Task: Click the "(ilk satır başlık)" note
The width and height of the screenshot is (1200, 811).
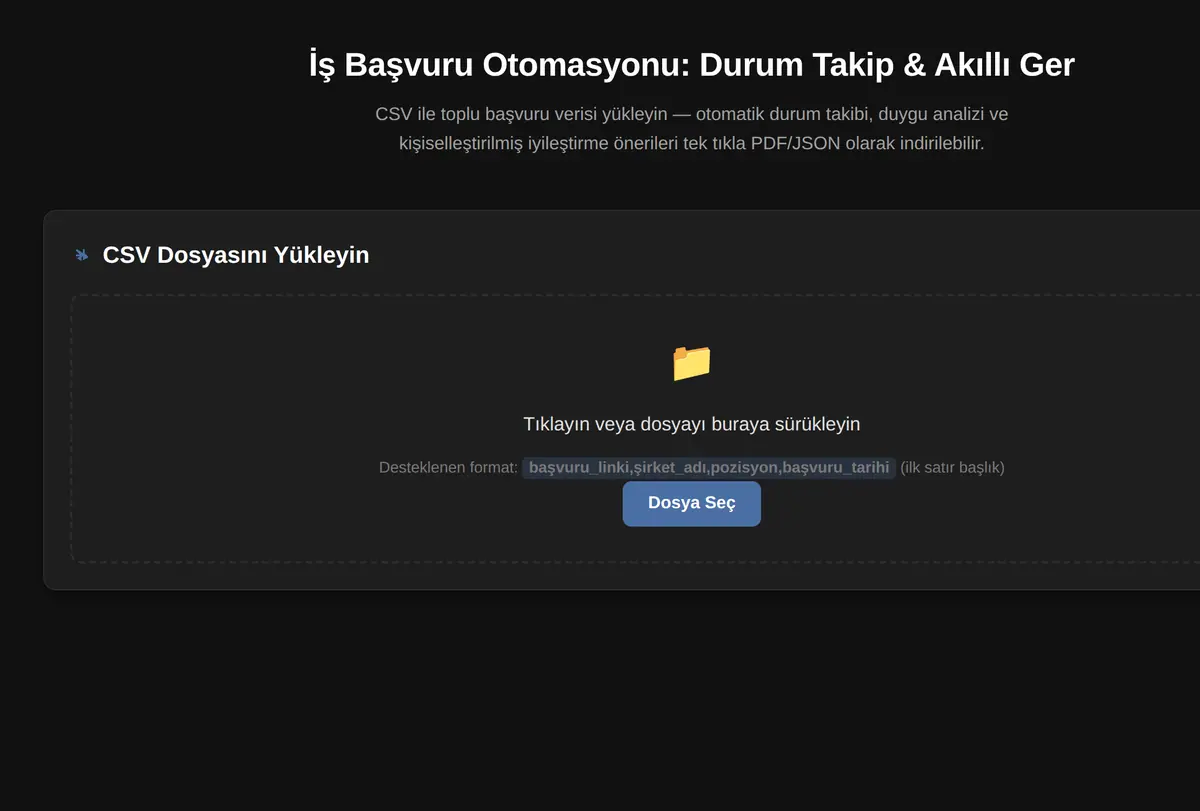Action: tap(952, 468)
